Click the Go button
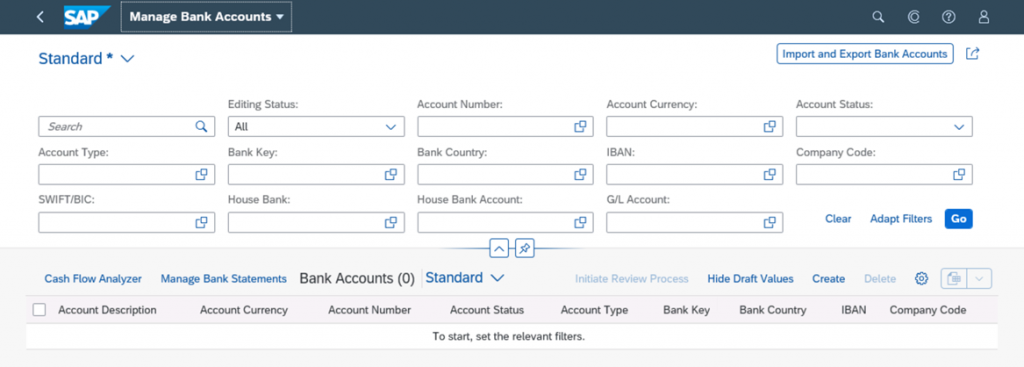 point(958,219)
